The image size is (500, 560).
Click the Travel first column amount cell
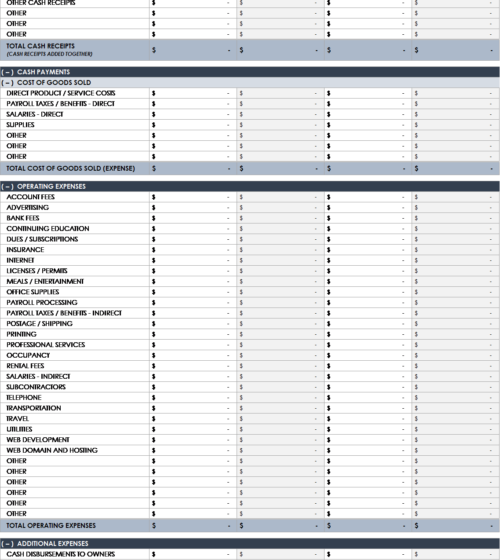coord(193,419)
